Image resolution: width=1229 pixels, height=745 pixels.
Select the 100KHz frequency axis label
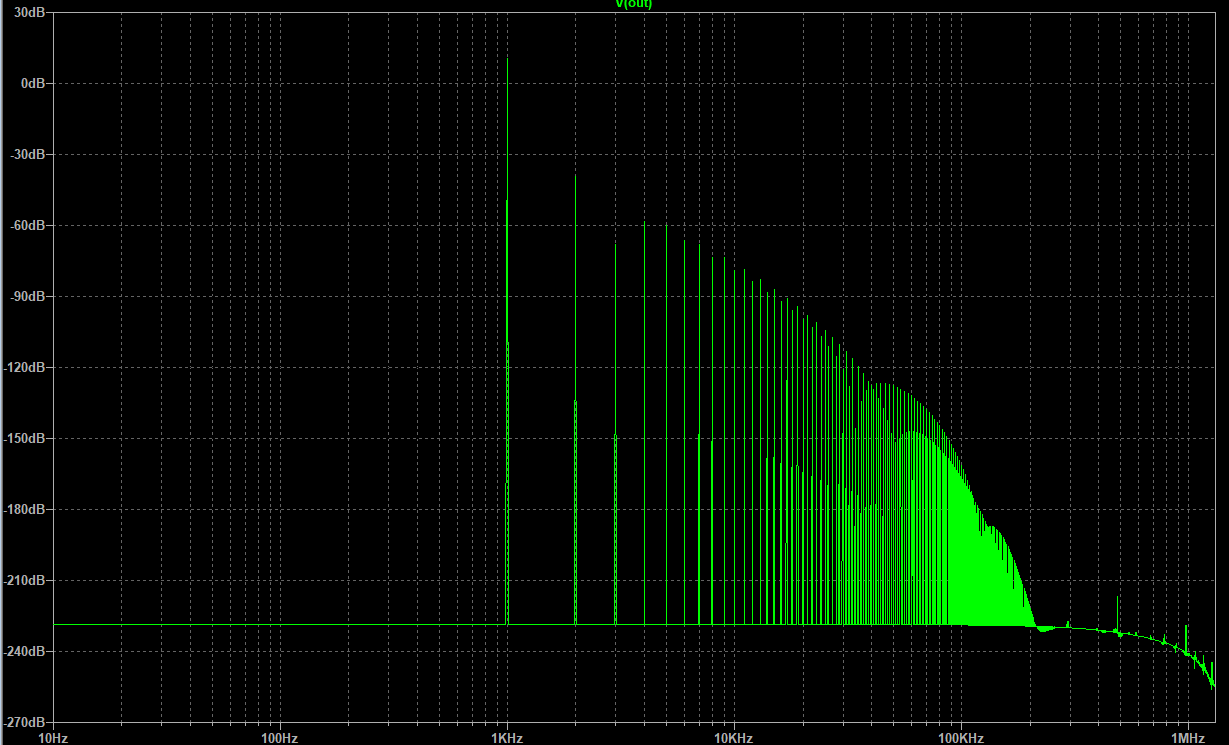(961, 738)
